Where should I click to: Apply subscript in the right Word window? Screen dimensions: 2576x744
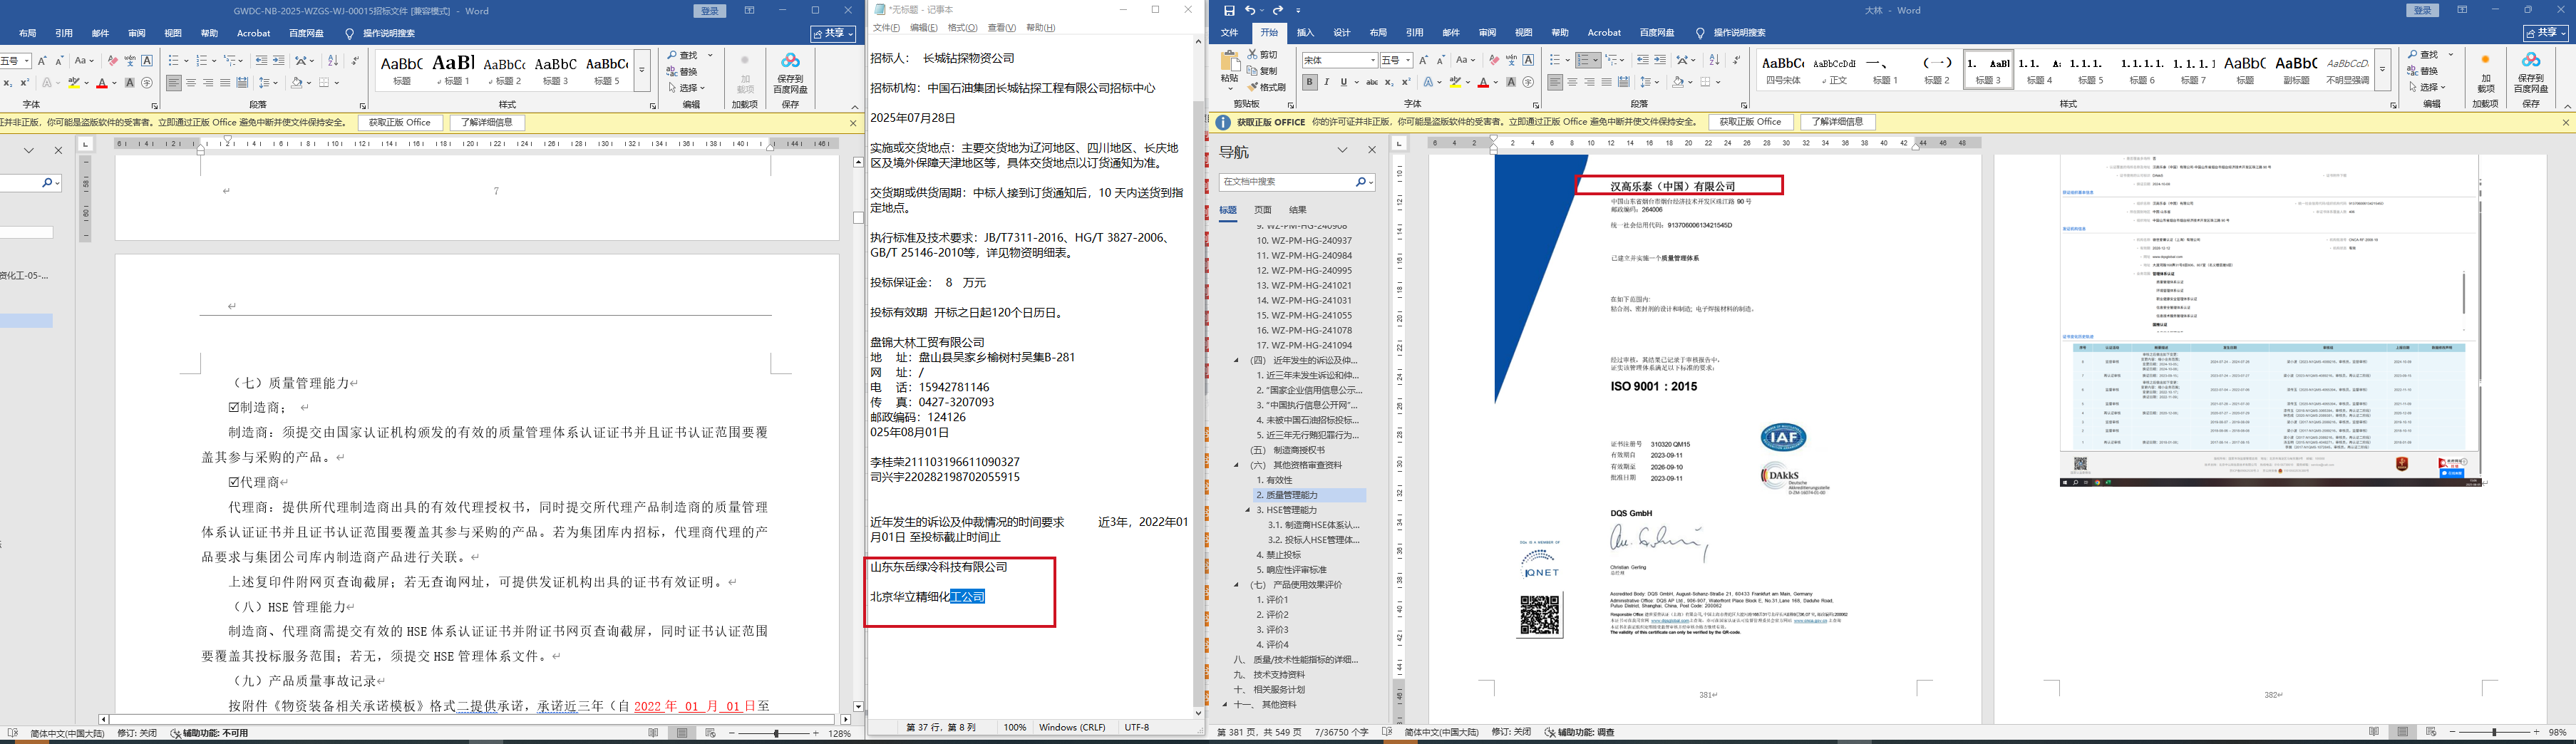click(x=1389, y=82)
